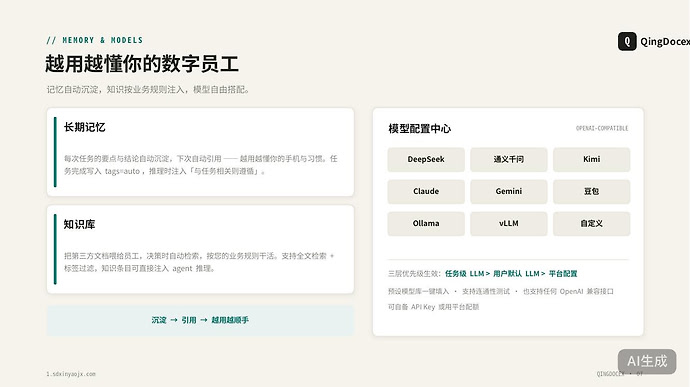The height and width of the screenshot is (387, 690).
Task: Pick the Claude model button
Action: pyautogui.click(x=426, y=192)
